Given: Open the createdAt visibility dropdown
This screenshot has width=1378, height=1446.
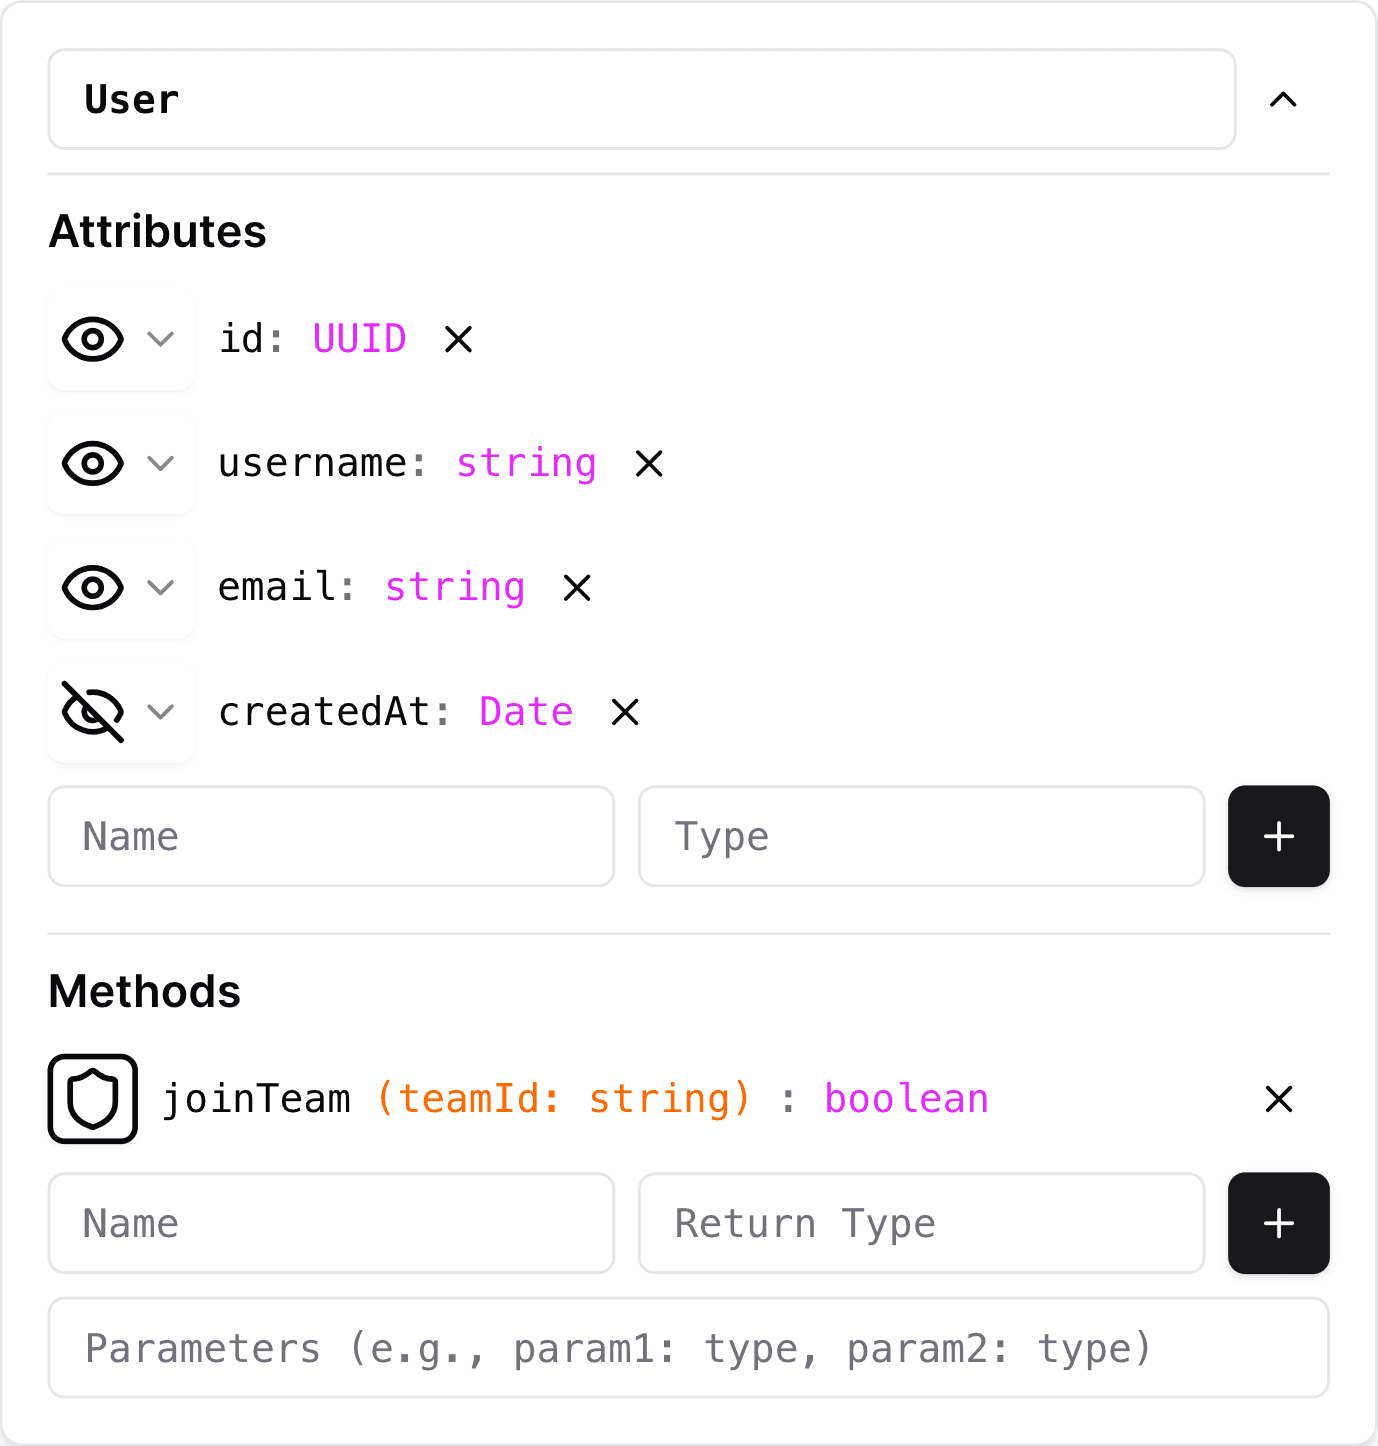Looking at the screenshot, I should (x=160, y=712).
